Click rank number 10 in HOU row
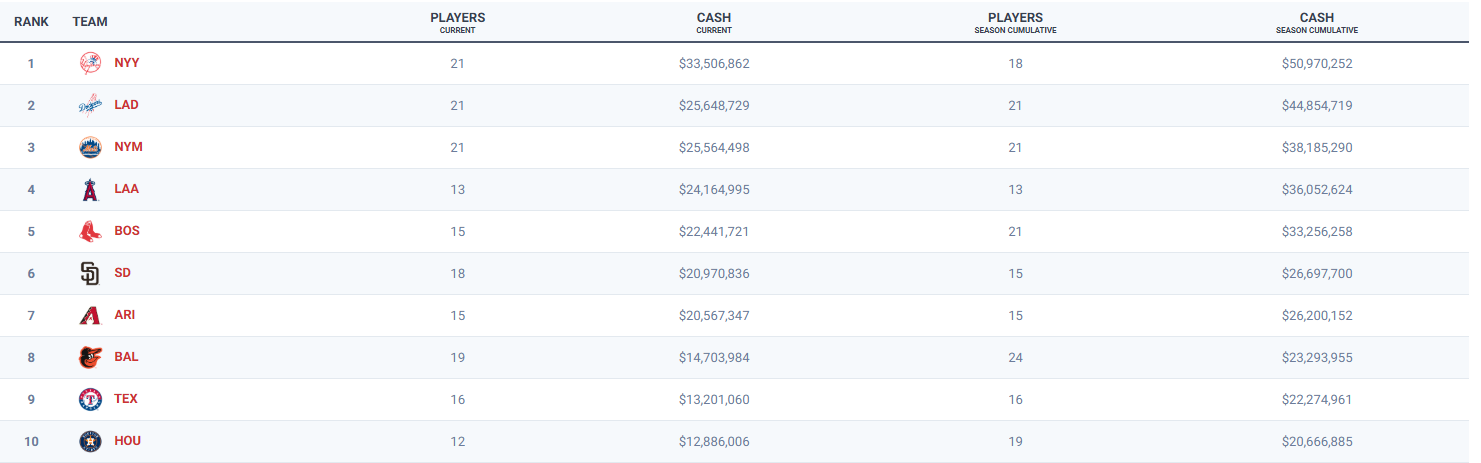This screenshot has height=463, width=1481. (x=31, y=441)
